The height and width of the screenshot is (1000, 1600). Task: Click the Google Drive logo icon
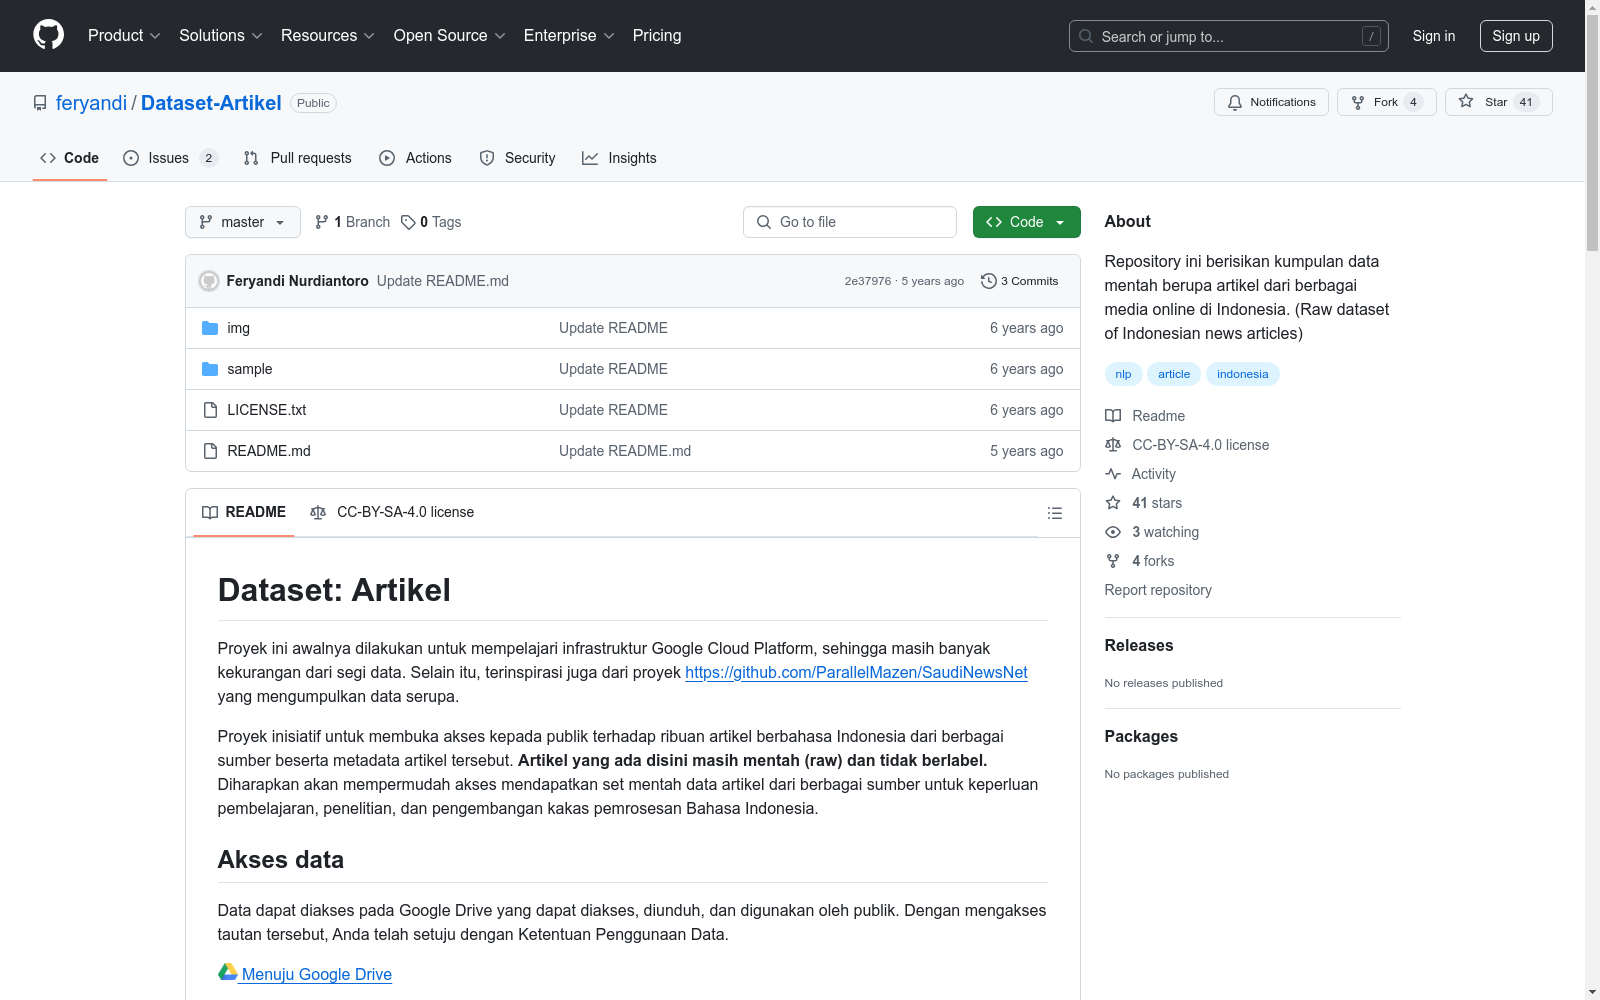point(228,971)
